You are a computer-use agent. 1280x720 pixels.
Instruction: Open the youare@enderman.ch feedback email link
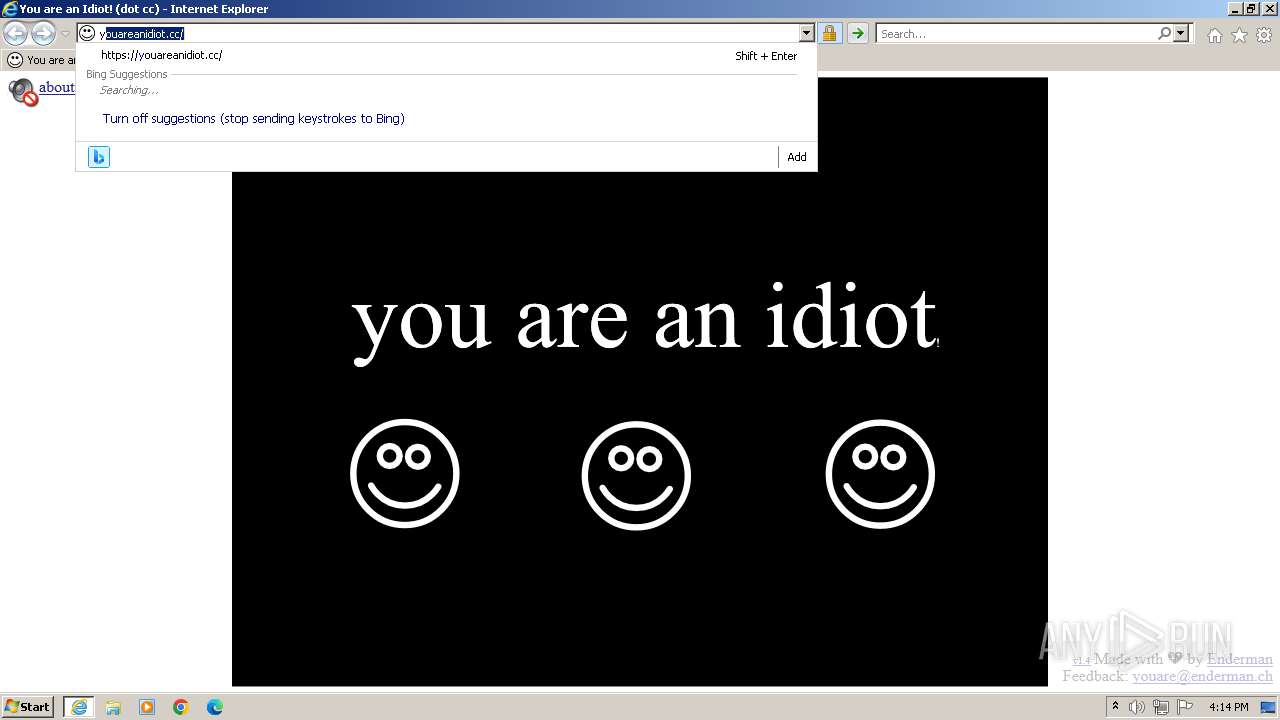coord(1202,676)
